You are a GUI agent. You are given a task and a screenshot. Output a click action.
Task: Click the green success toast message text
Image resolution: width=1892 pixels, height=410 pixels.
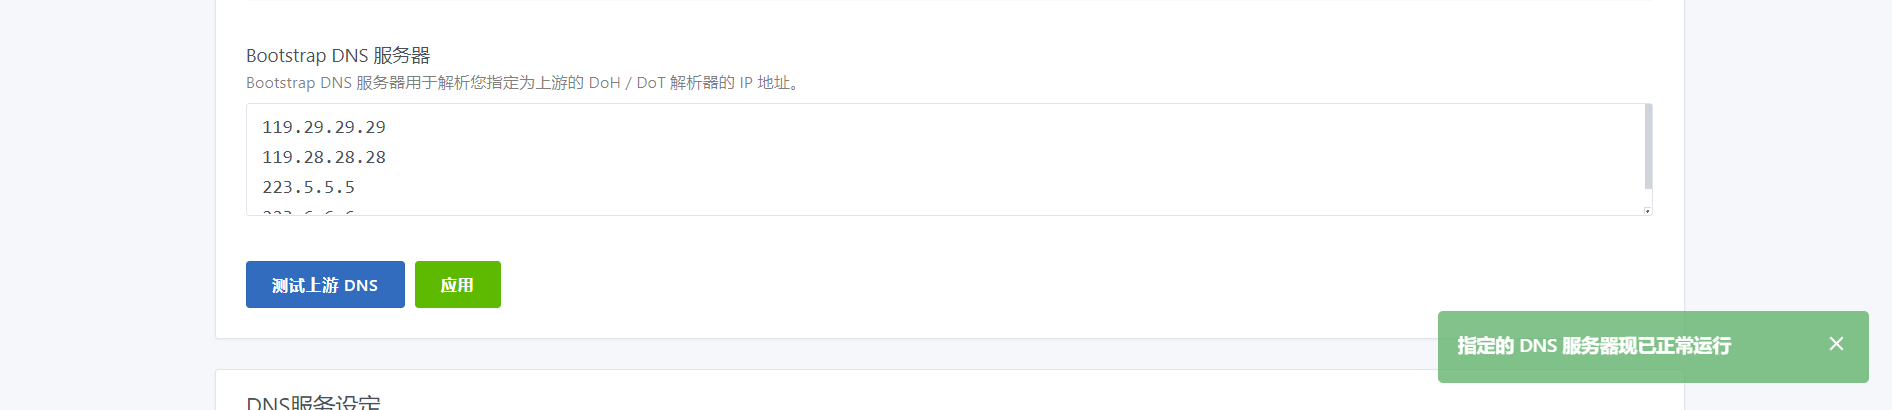1594,346
